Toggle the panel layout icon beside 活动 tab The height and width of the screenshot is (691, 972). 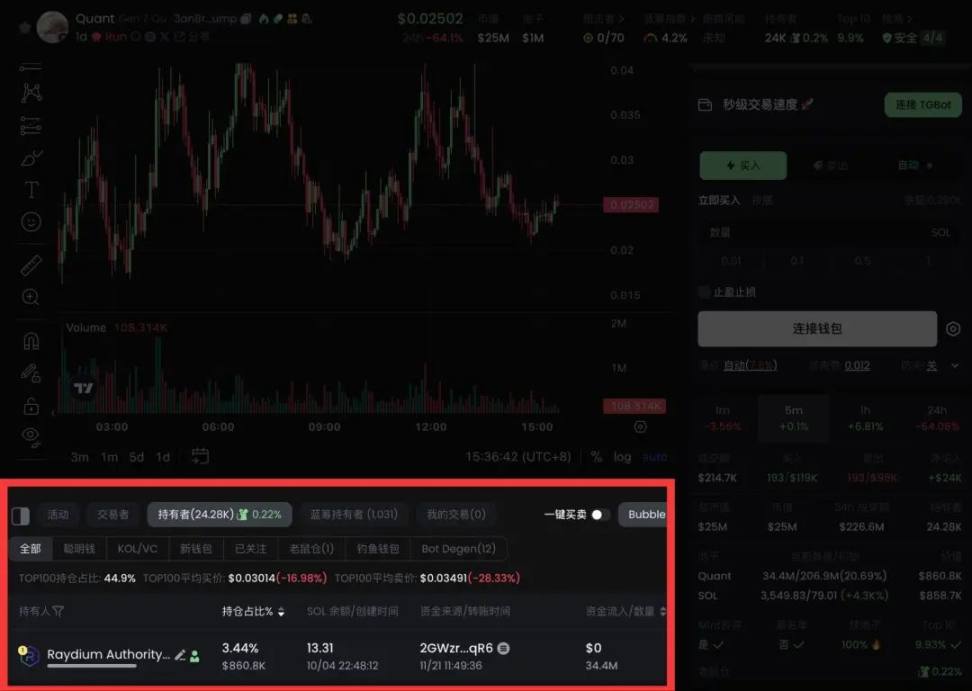click(x=20, y=515)
